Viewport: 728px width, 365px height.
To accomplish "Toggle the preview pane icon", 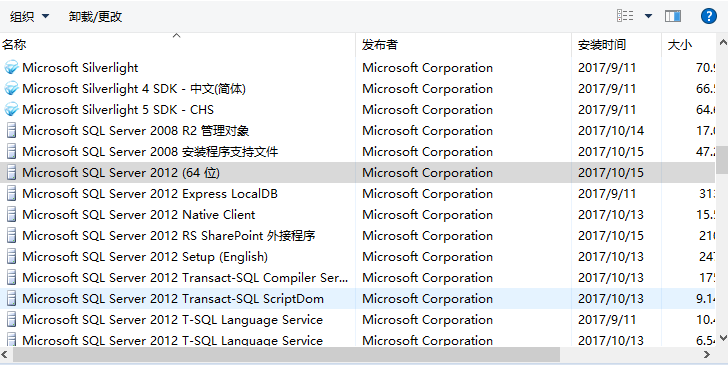I will pyautogui.click(x=673, y=16).
